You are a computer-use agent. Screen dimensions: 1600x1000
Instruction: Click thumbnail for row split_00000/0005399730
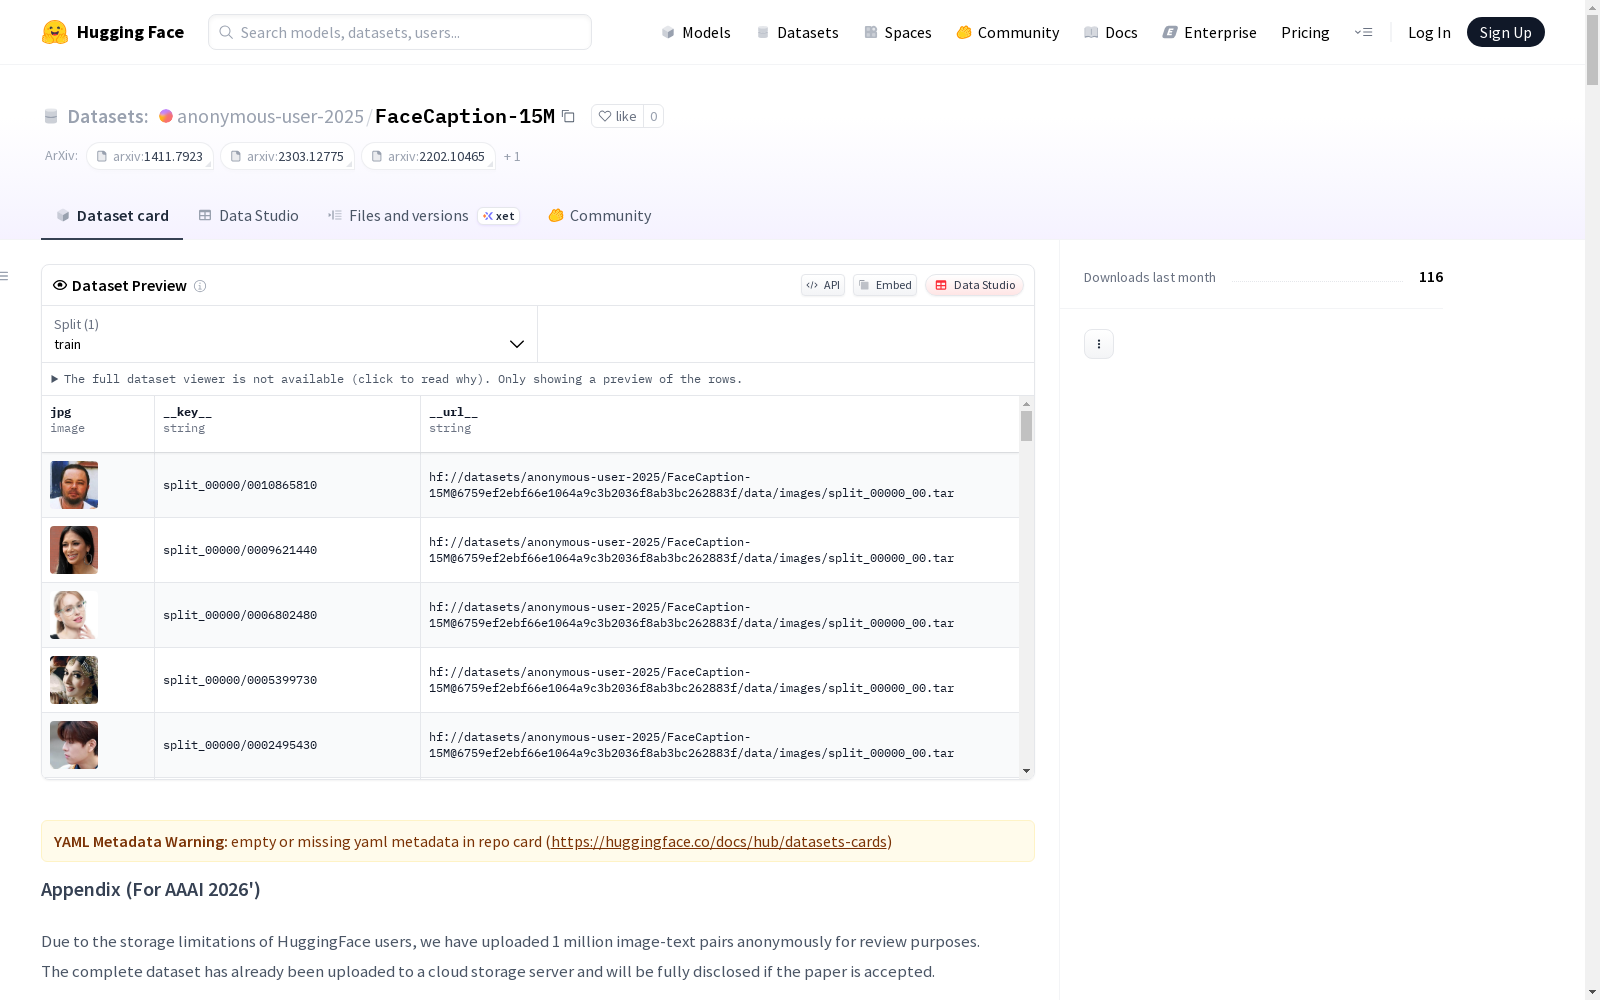pos(74,680)
